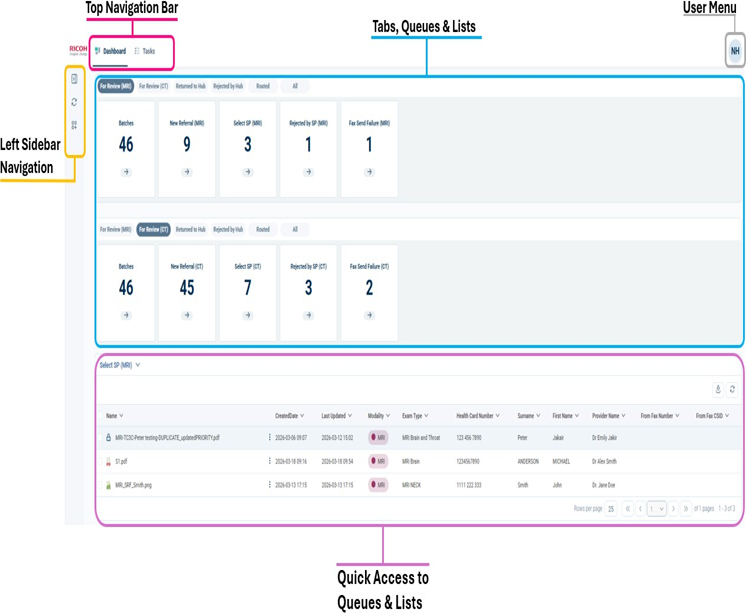Open file S1.pdf in the list

pos(121,461)
